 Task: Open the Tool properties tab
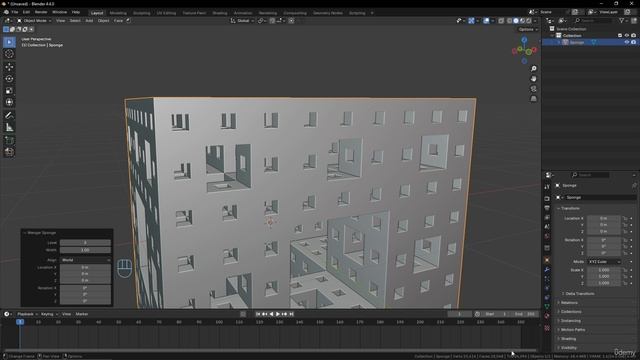pyautogui.click(x=547, y=187)
